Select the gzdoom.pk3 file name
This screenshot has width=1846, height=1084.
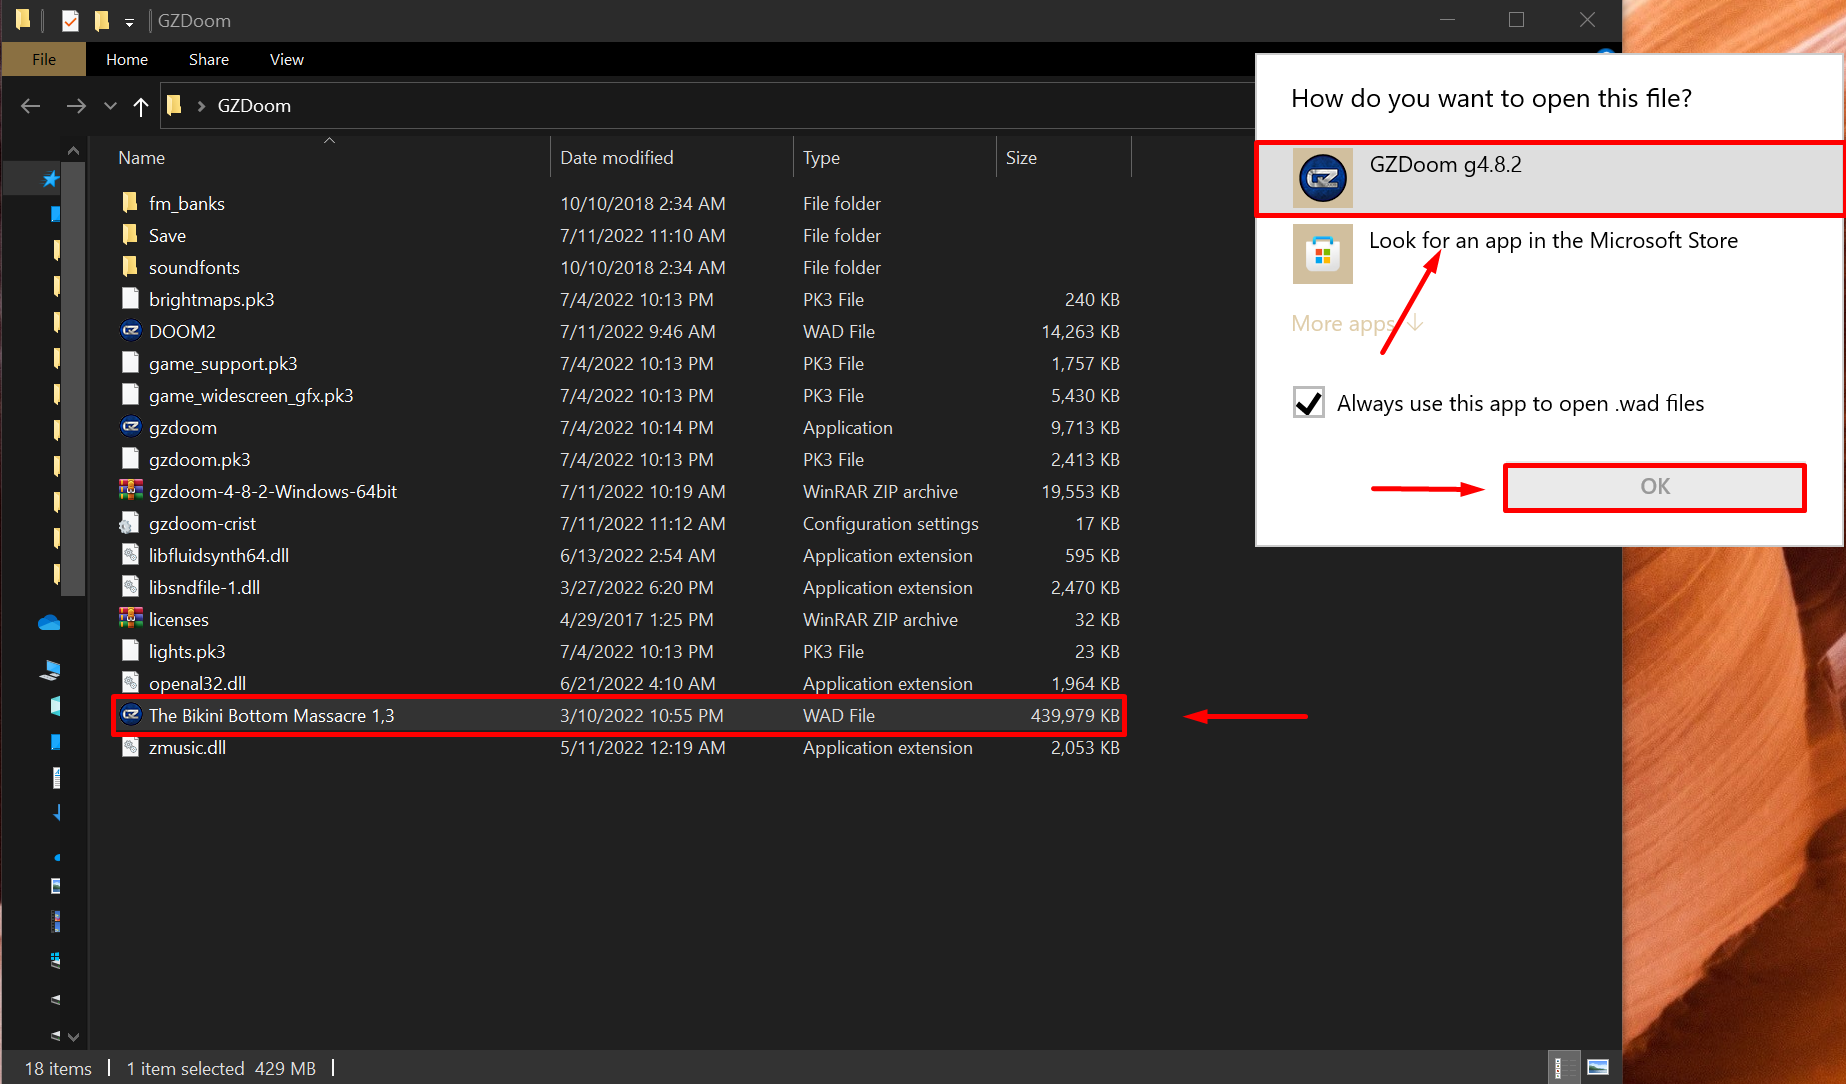199,459
